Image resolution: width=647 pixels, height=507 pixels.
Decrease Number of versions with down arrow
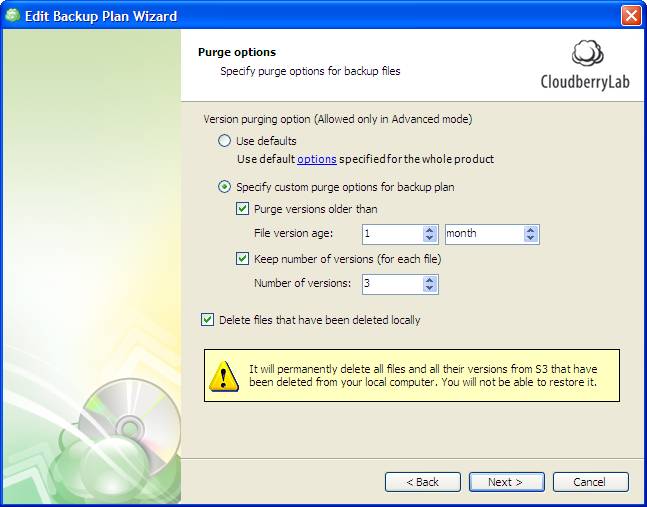(x=430, y=288)
